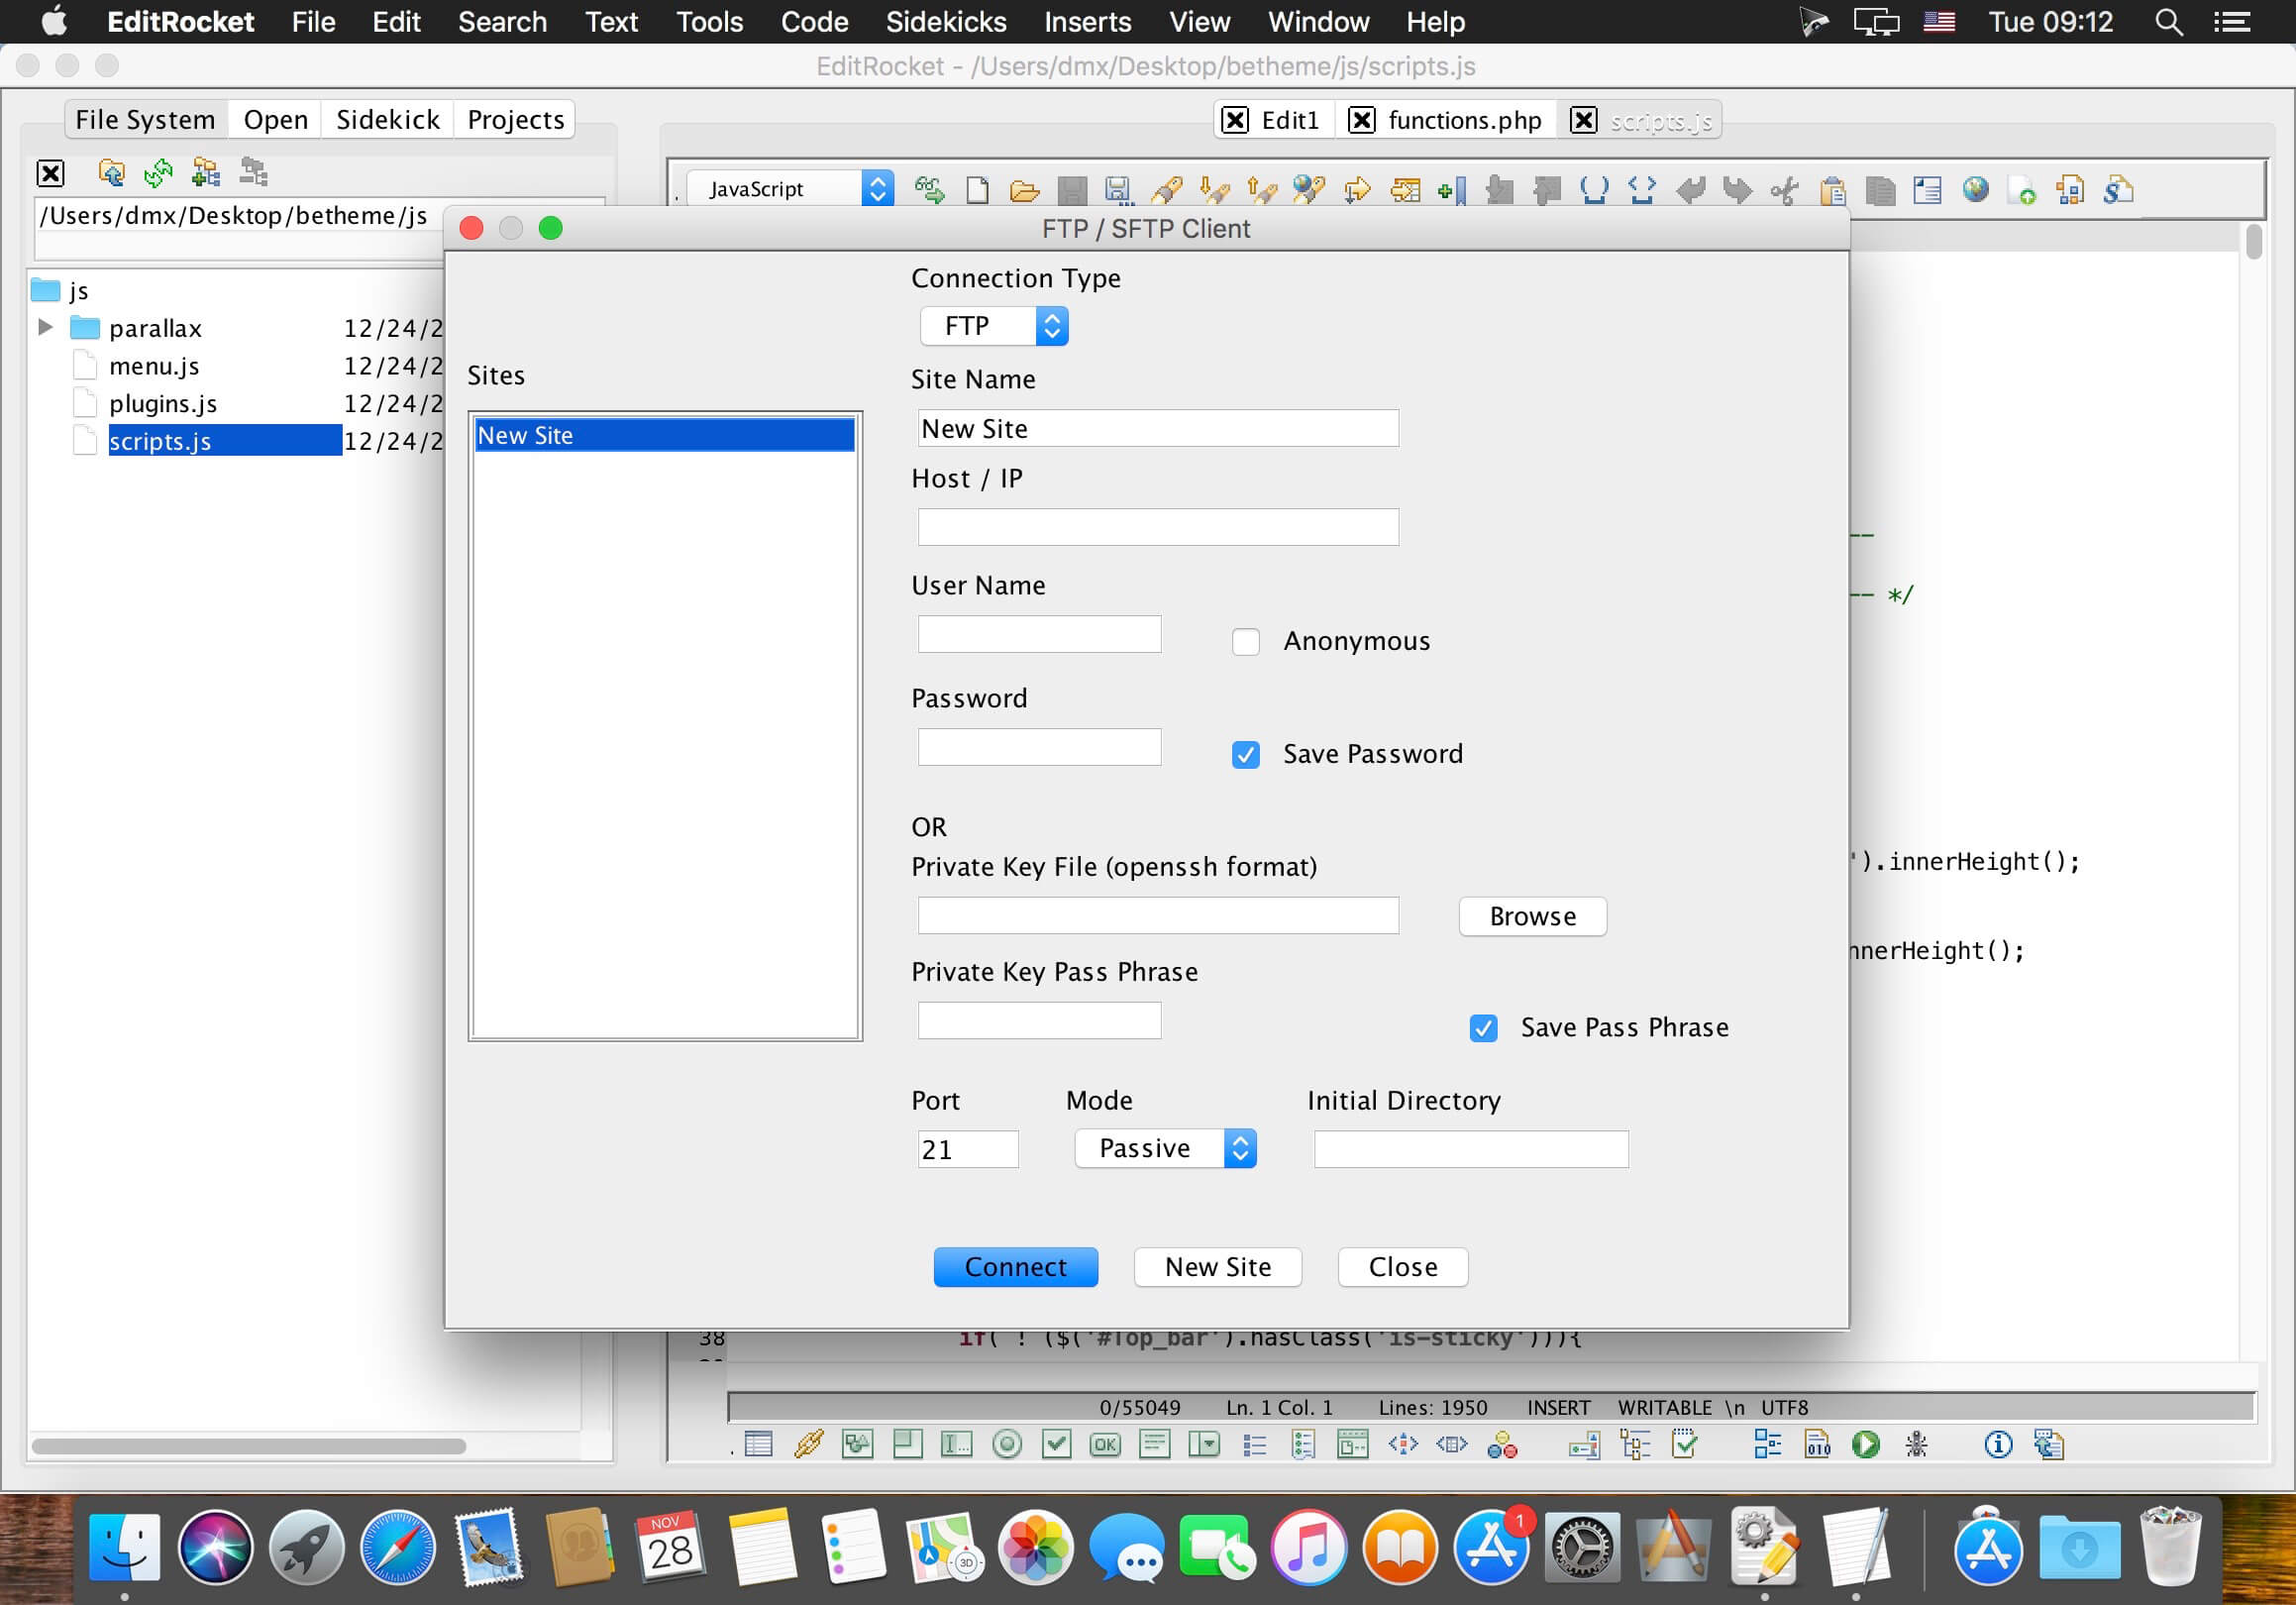This screenshot has height=1605, width=2296.
Task: Click the table inserter icon in bottom toolbar
Action: tap(759, 1444)
